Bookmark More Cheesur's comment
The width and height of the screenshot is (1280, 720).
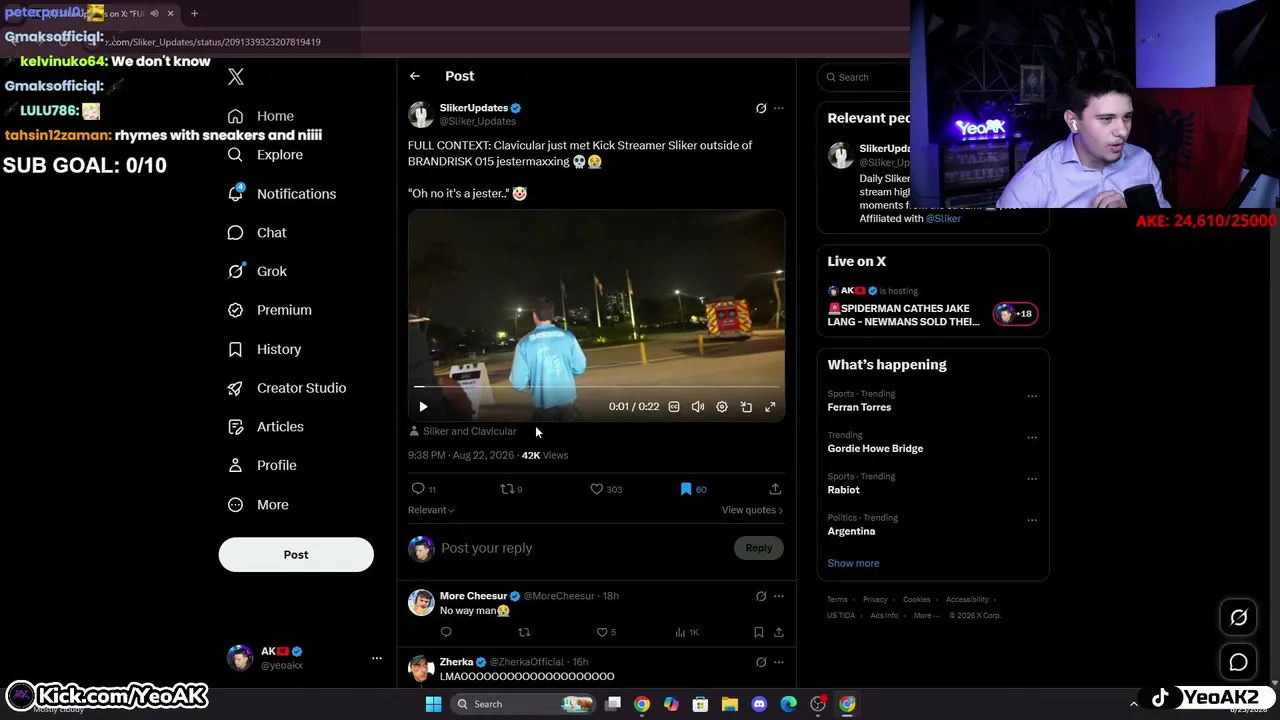[759, 632]
